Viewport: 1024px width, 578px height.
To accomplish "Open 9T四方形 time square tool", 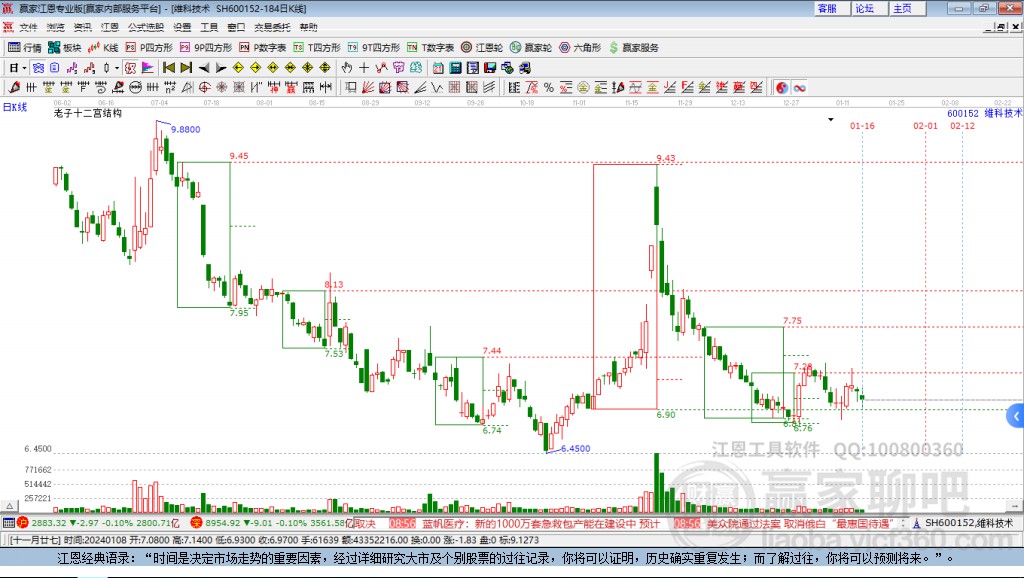I will [374, 48].
